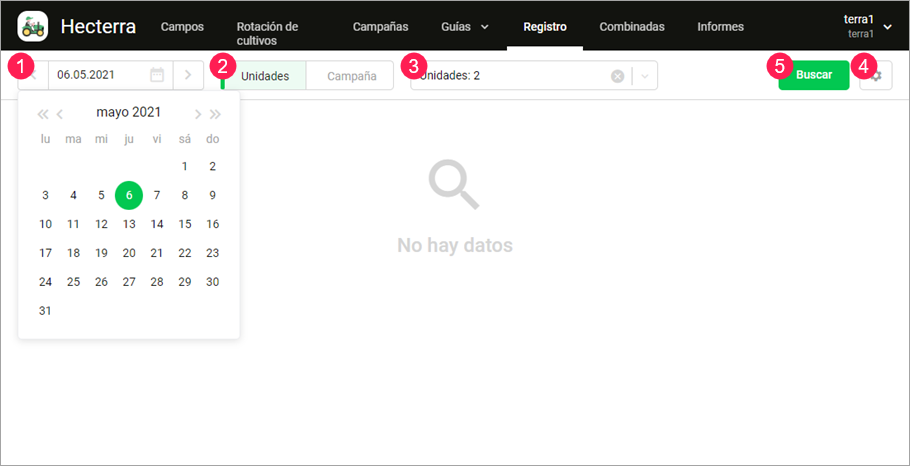Viewport: 910px width, 466px height.
Task: Select day 3 in calendar
Action: (45, 195)
